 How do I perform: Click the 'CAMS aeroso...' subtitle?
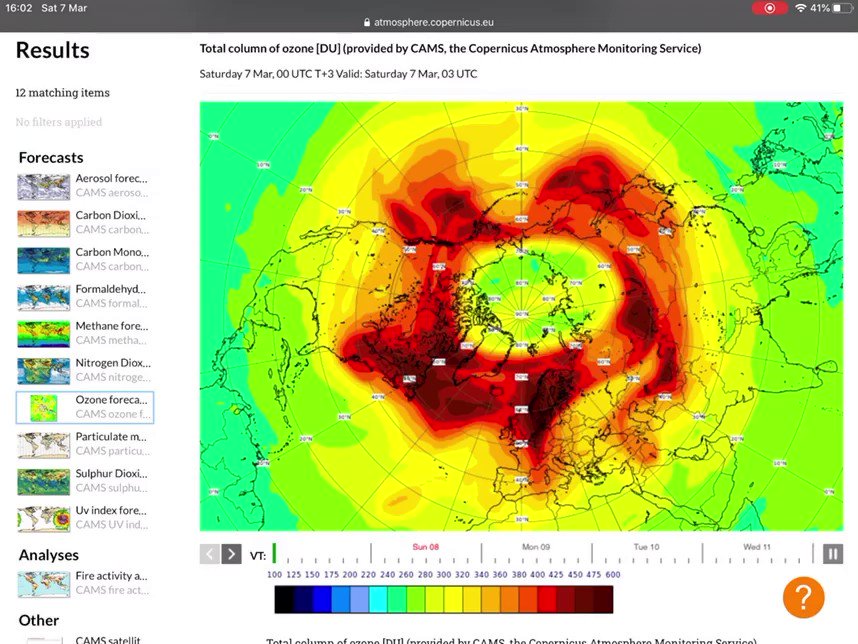[x=112, y=193]
